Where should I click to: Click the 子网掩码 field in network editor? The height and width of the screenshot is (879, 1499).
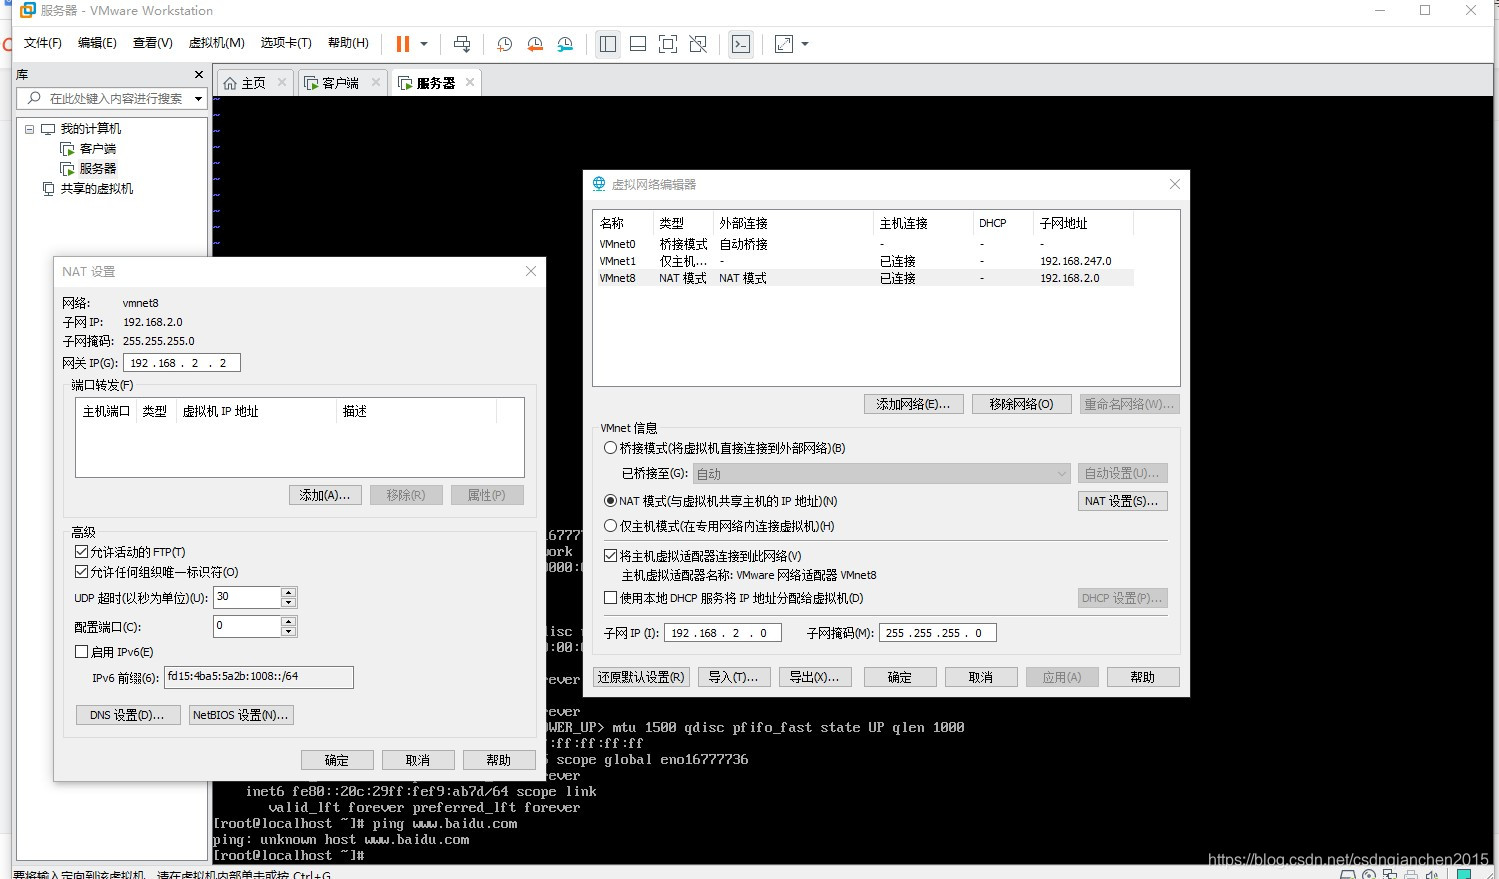click(938, 633)
